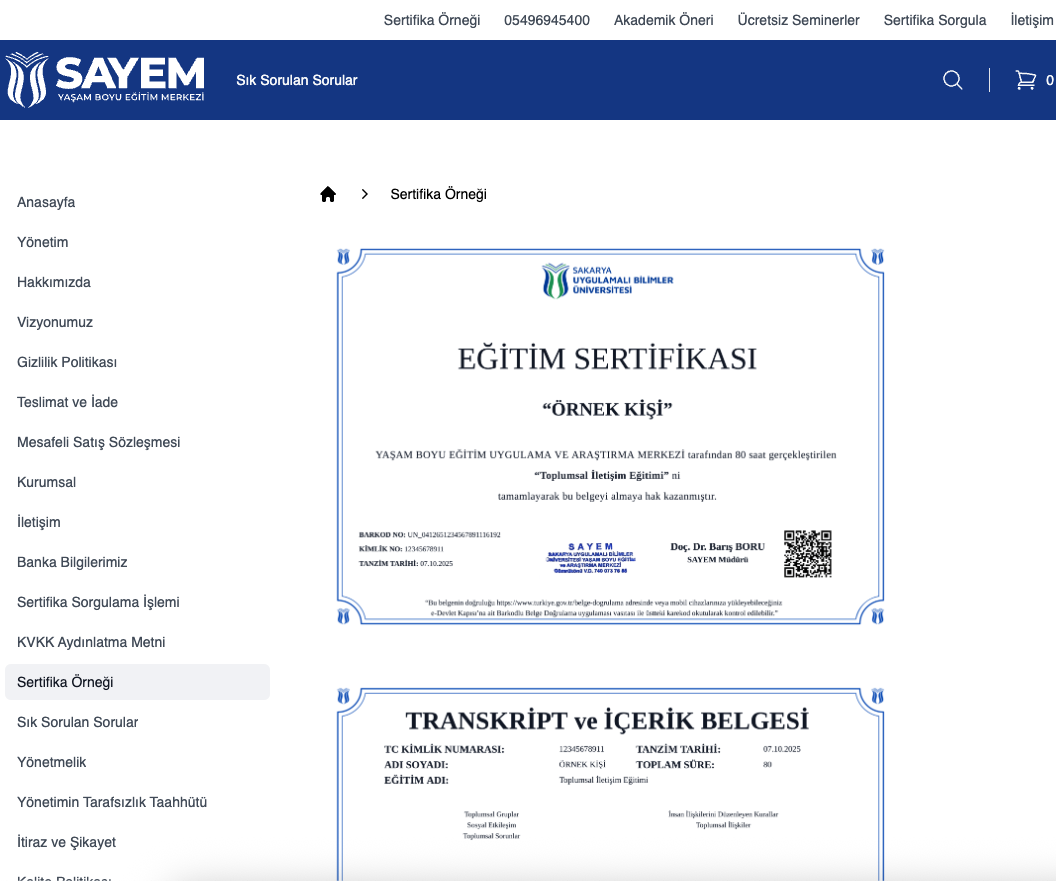Go to Mesafeli Satış Sözleşmesi page
The image size is (1056, 881).
pos(99,442)
